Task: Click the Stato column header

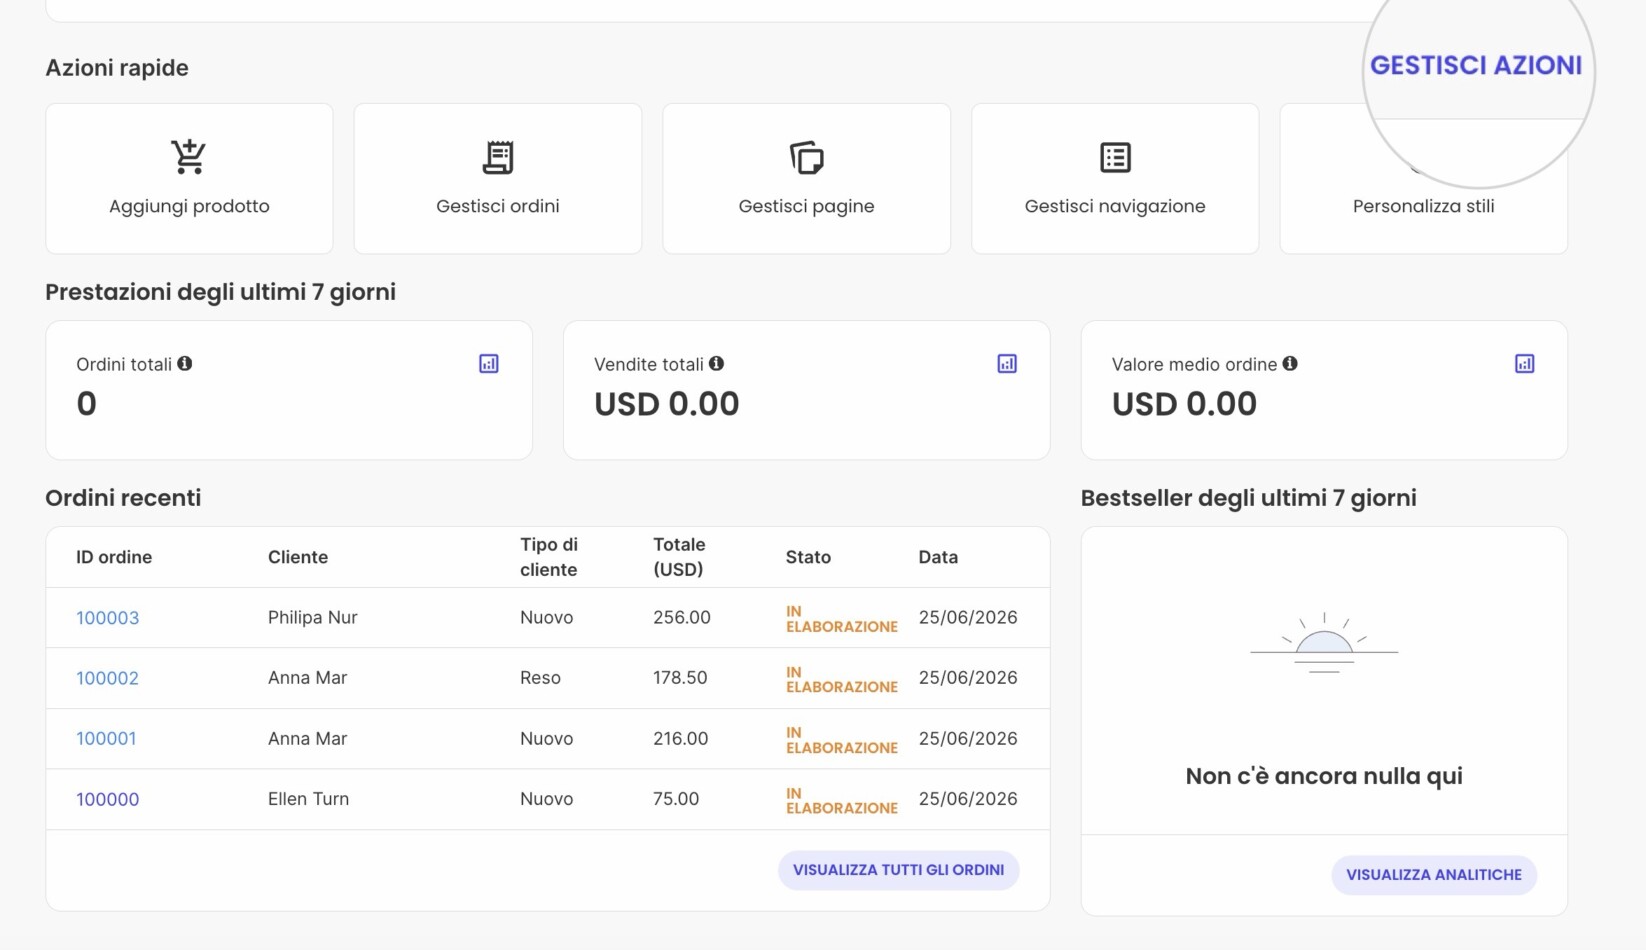Action: (x=808, y=557)
